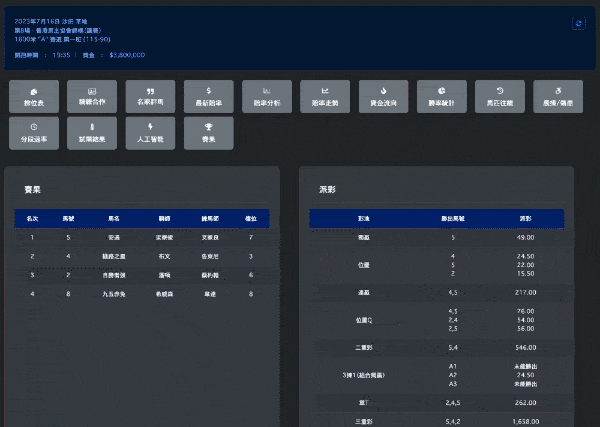Select first-place row for horse number 5
The image size is (600, 427).
tap(140, 238)
